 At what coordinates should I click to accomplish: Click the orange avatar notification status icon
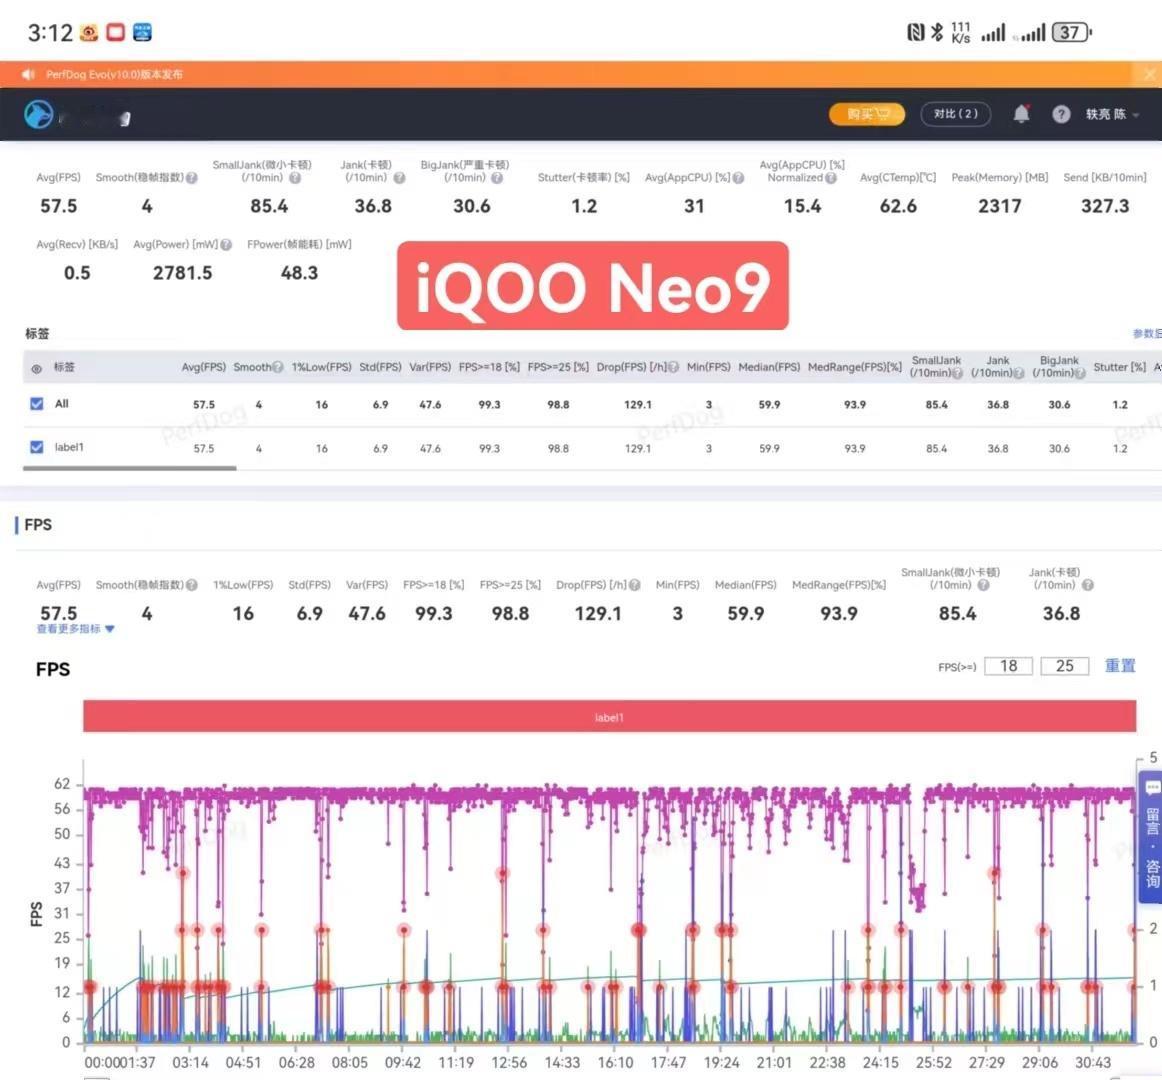click(x=89, y=32)
